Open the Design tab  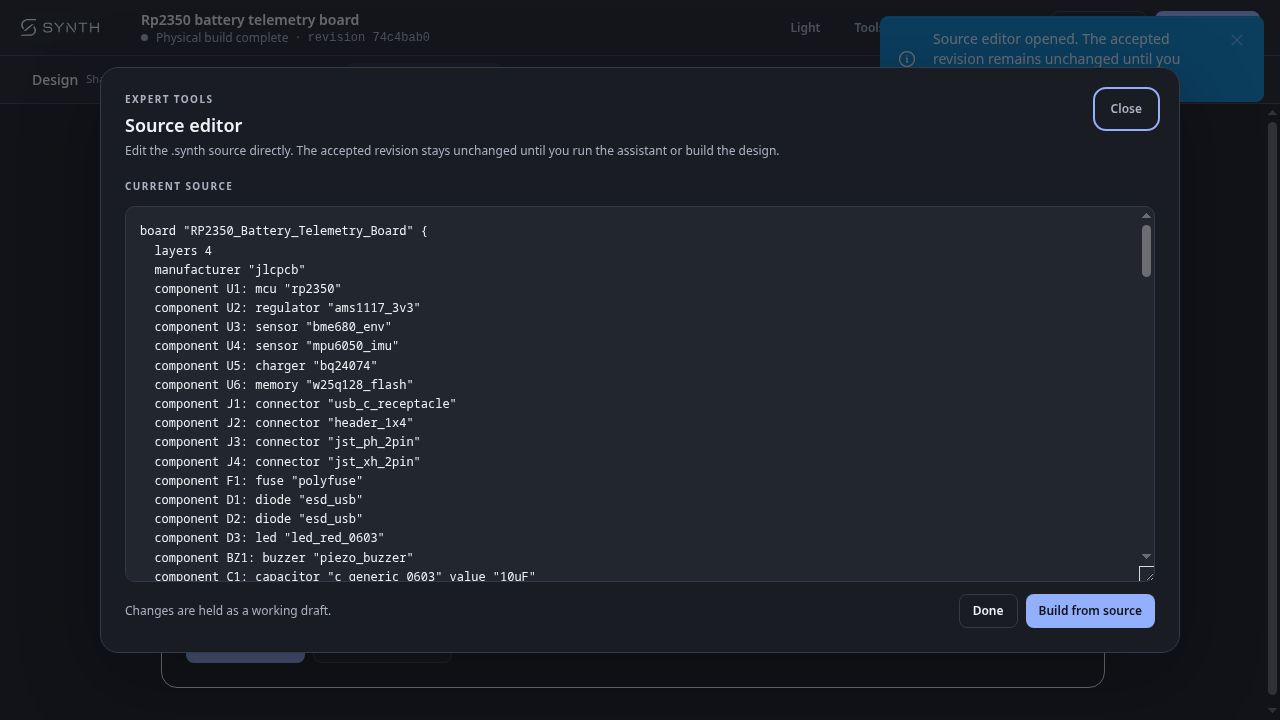pos(55,80)
